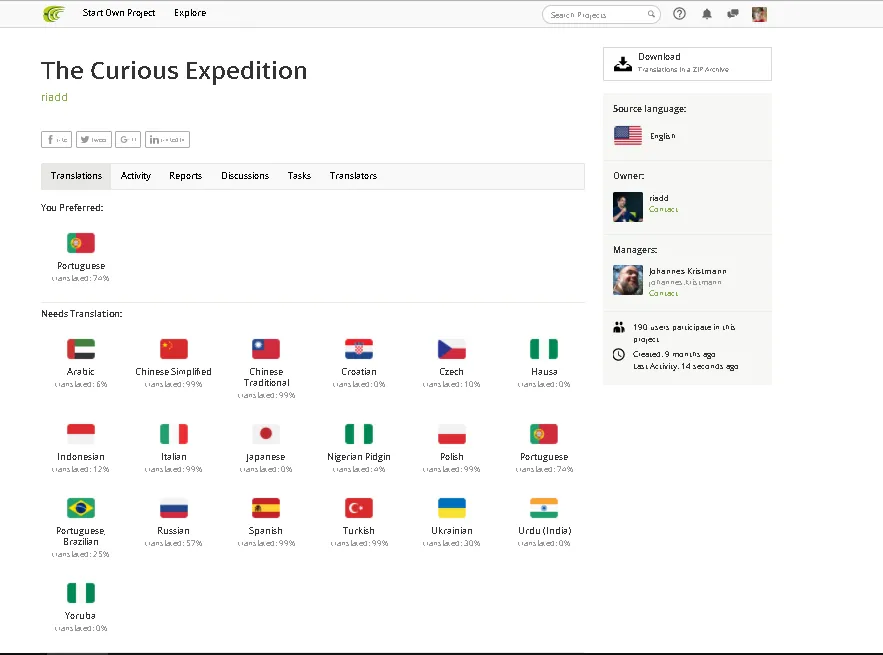The height and width of the screenshot is (655, 883).
Task: Click manager Johannes Kristmann avatar
Action: click(x=628, y=280)
